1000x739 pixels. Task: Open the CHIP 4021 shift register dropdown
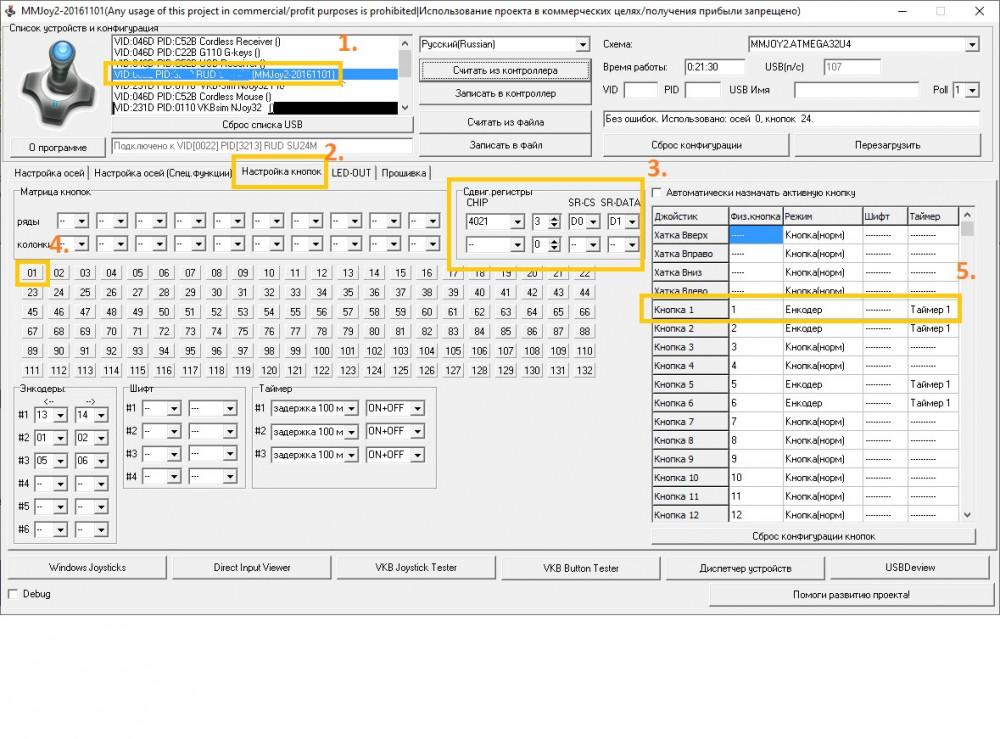click(x=518, y=222)
